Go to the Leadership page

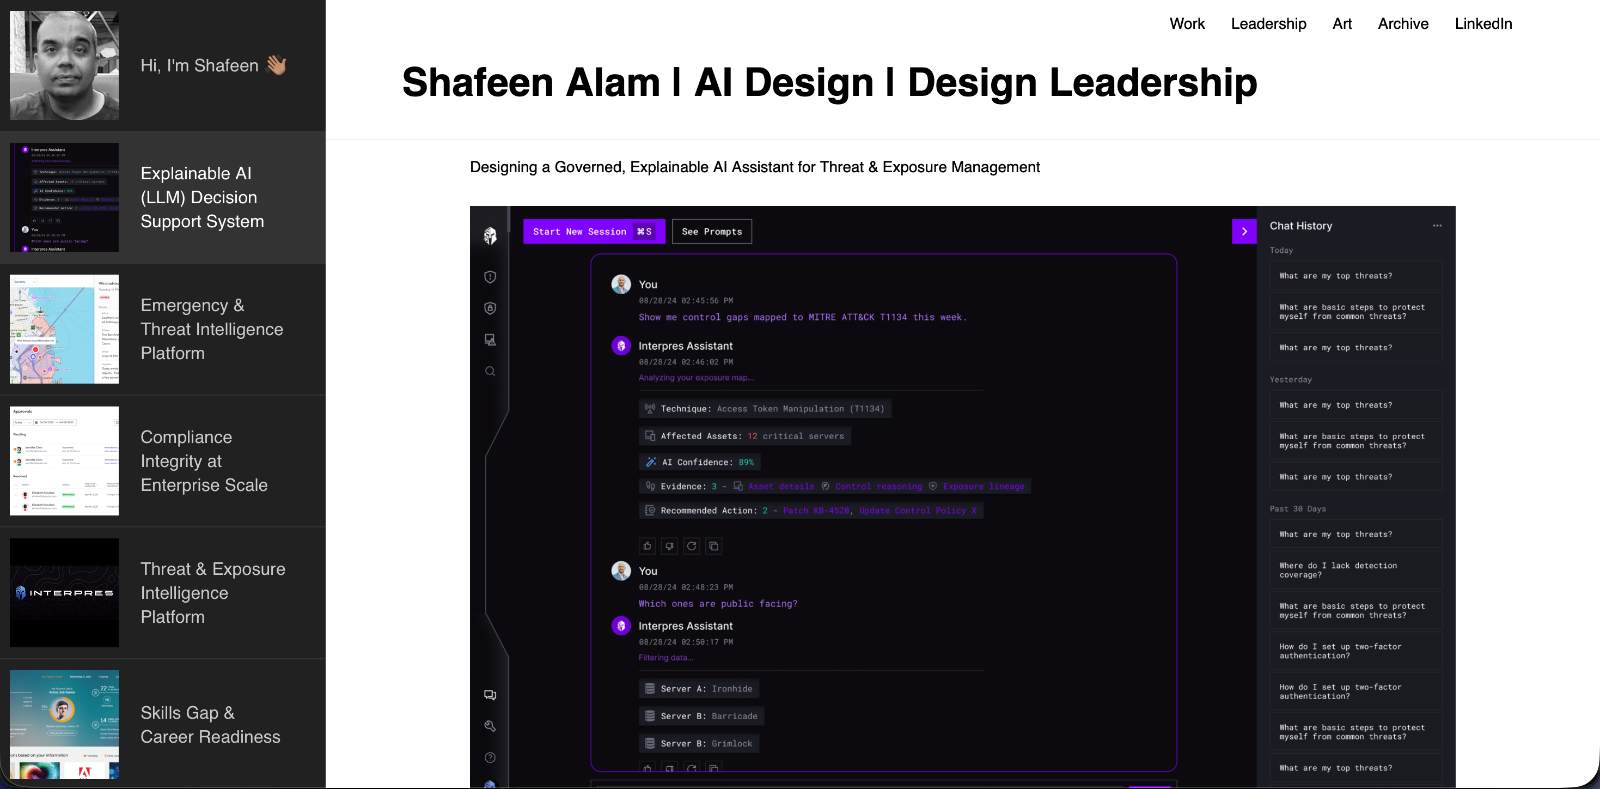(x=1269, y=24)
